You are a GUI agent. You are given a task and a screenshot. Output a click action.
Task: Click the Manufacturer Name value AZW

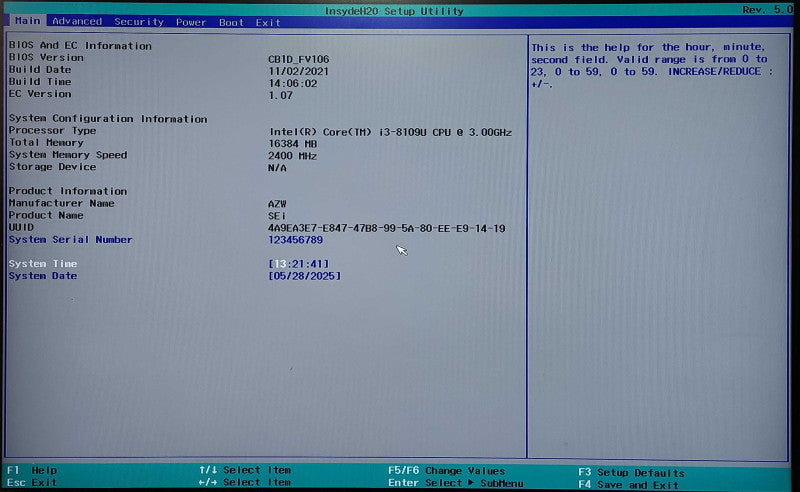point(277,204)
